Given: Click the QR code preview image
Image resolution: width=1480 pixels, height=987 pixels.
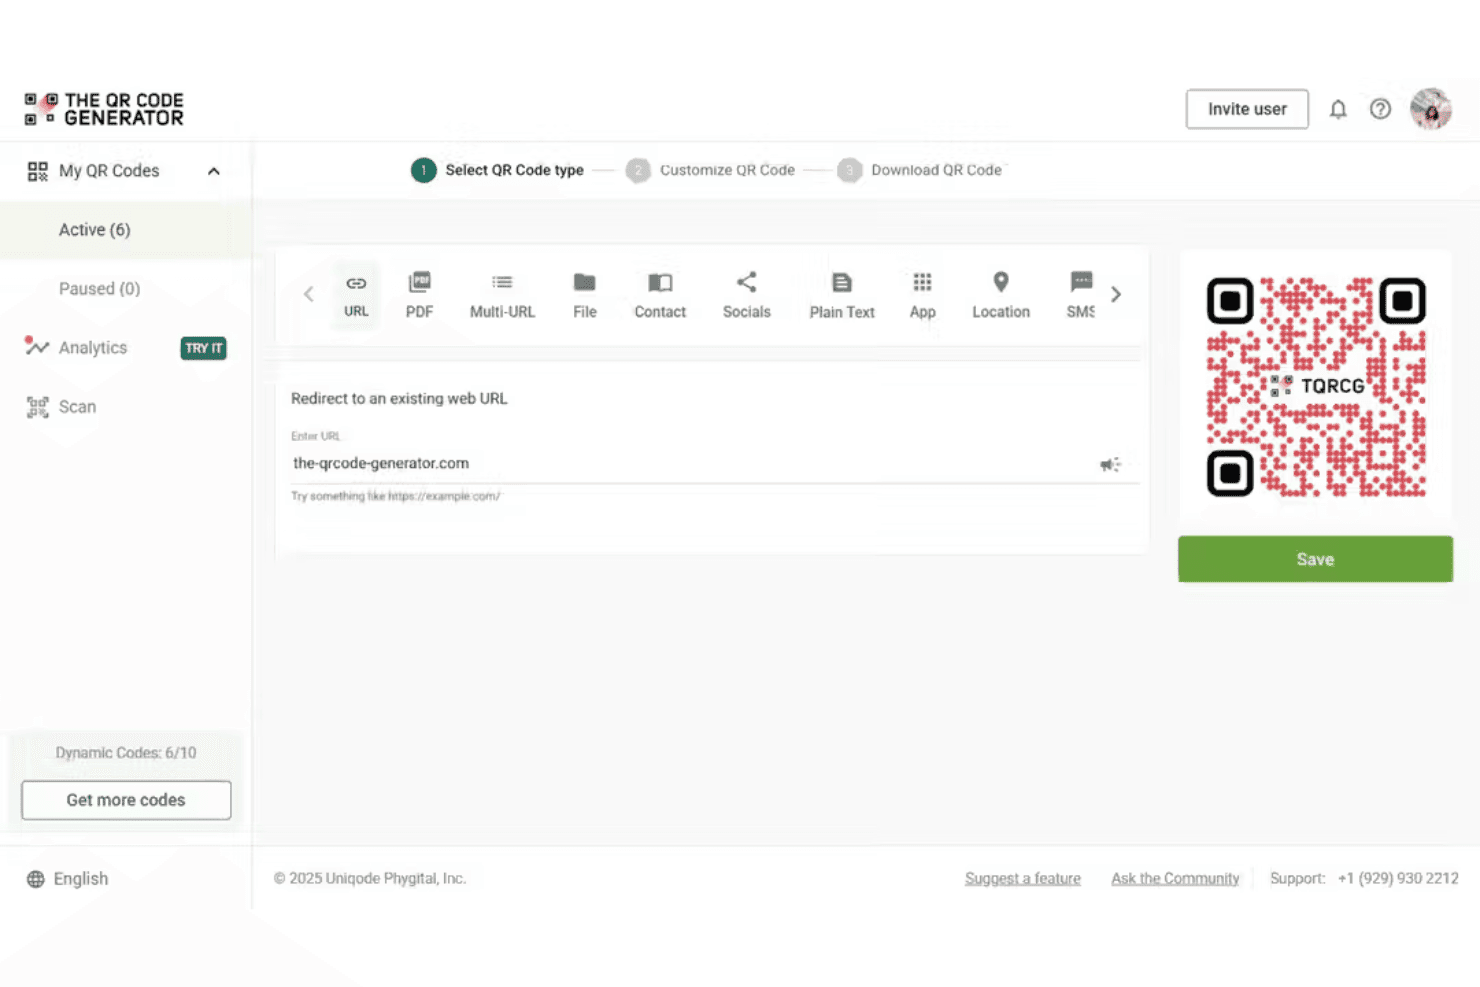Looking at the screenshot, I should click(x=1316, y=387).
